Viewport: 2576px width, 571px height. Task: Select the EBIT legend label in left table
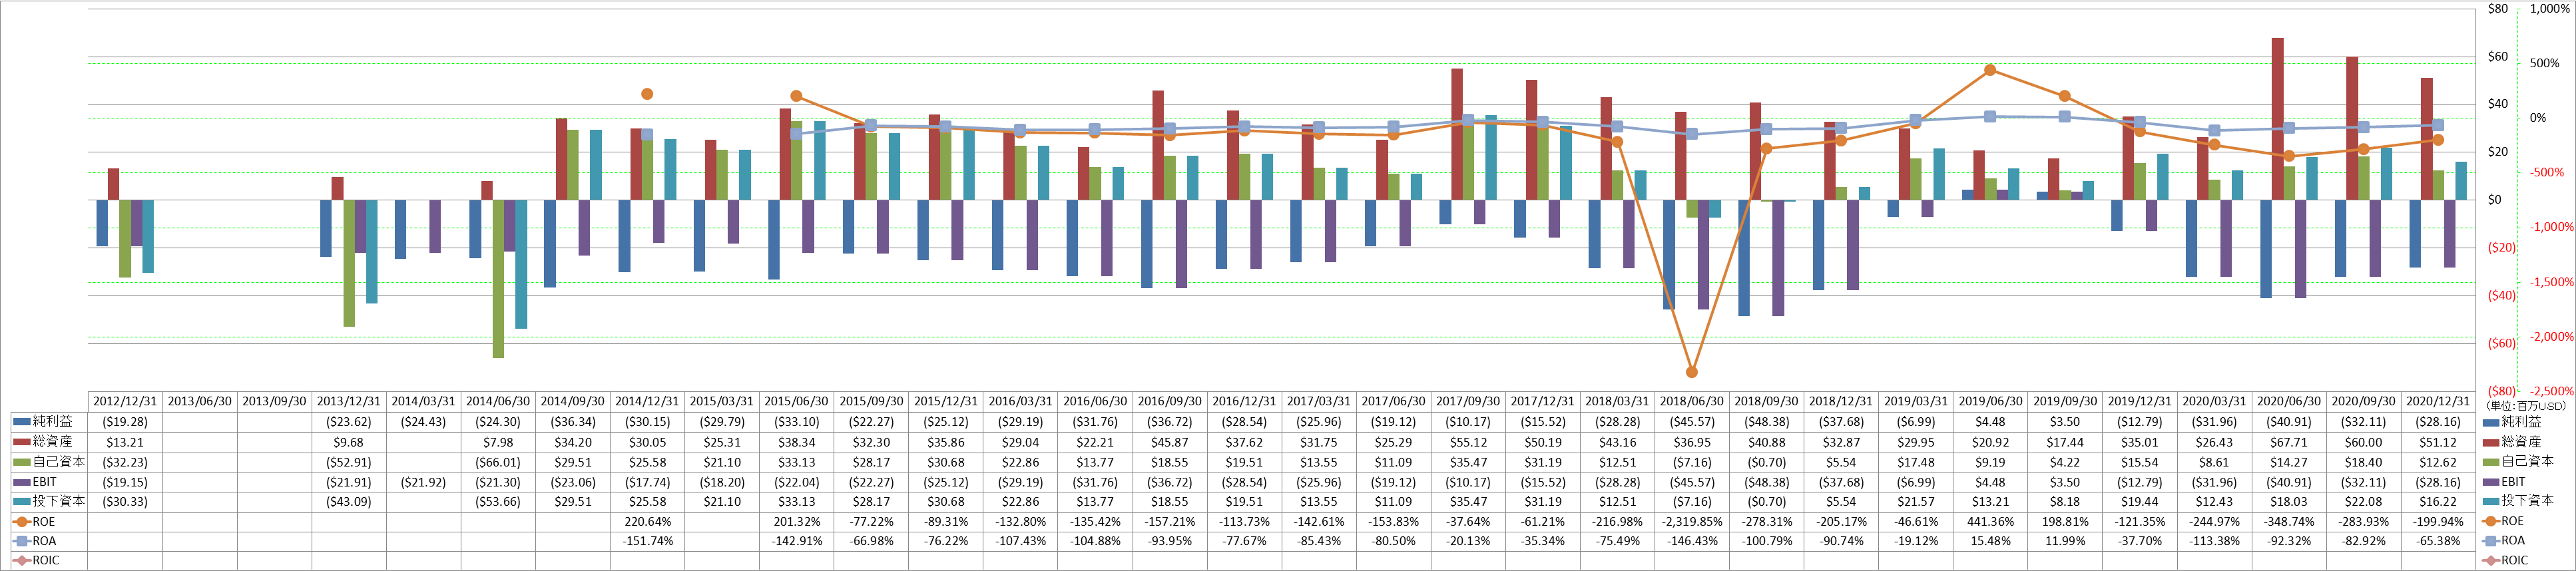[44, 482]
